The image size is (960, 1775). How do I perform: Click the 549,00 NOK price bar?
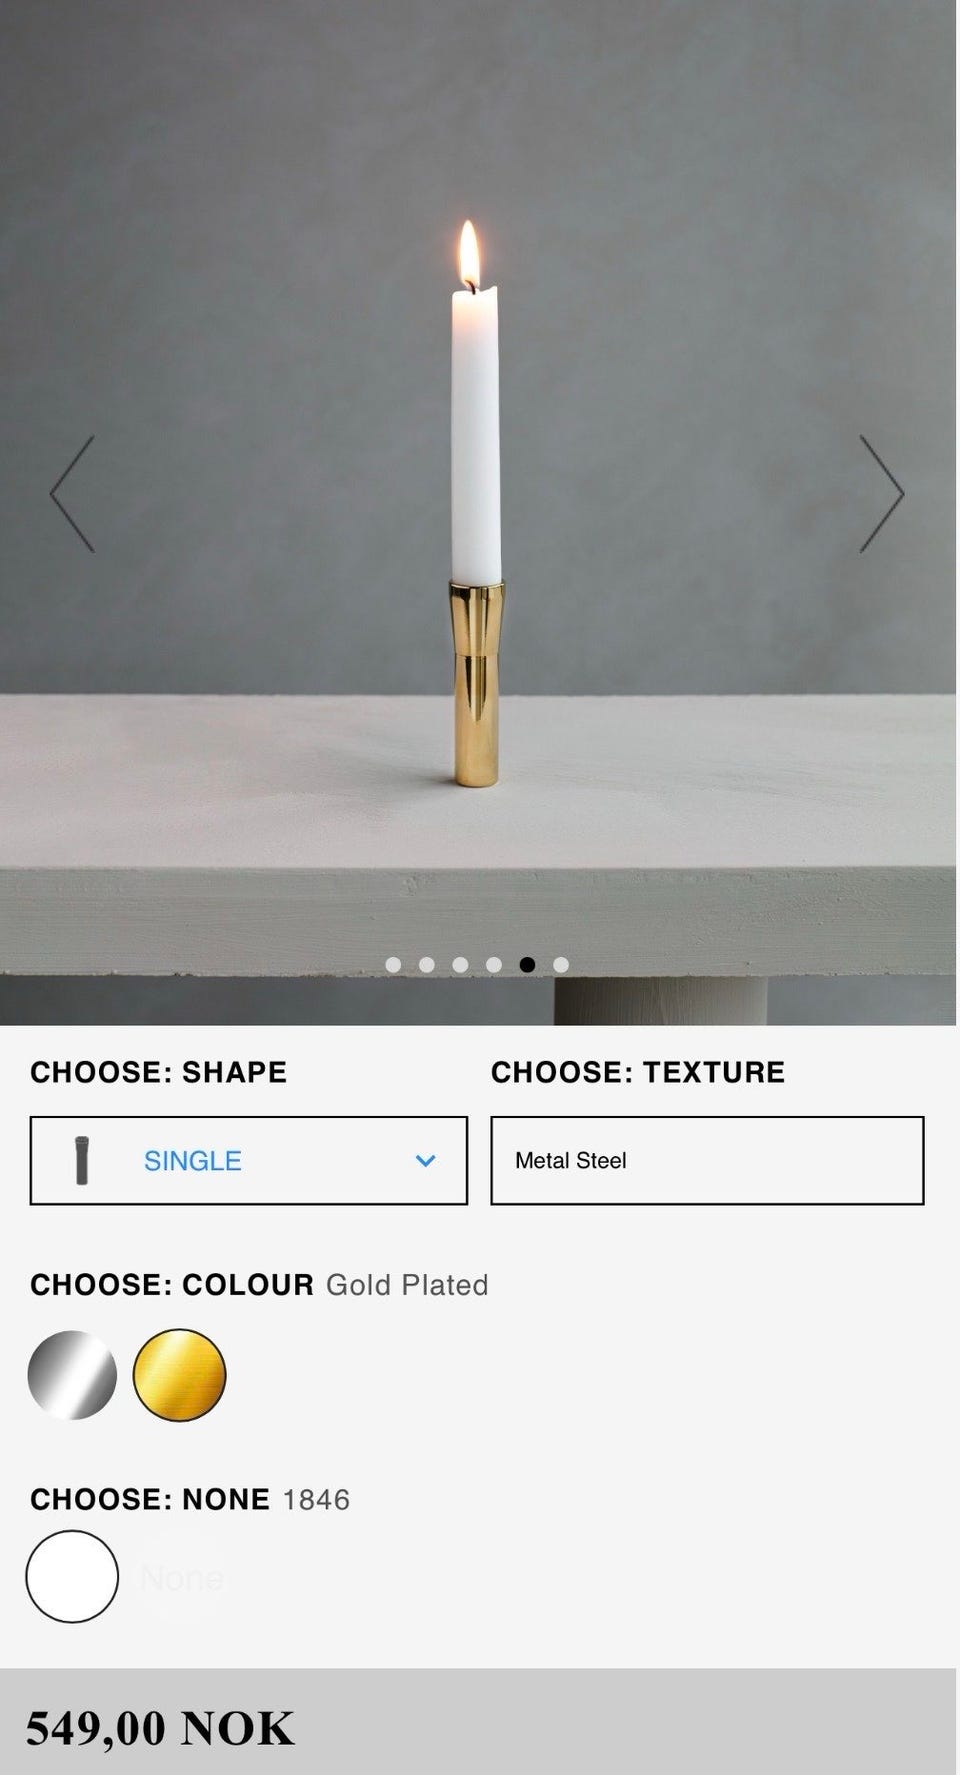[478, 1721]
